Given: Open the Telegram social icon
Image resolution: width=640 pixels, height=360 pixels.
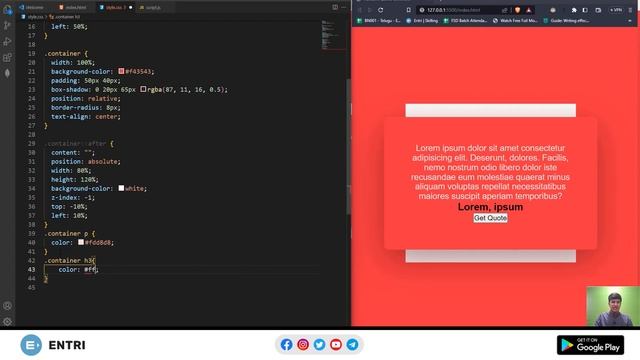Looking at the screenshot, I should (x=352, y=344).
